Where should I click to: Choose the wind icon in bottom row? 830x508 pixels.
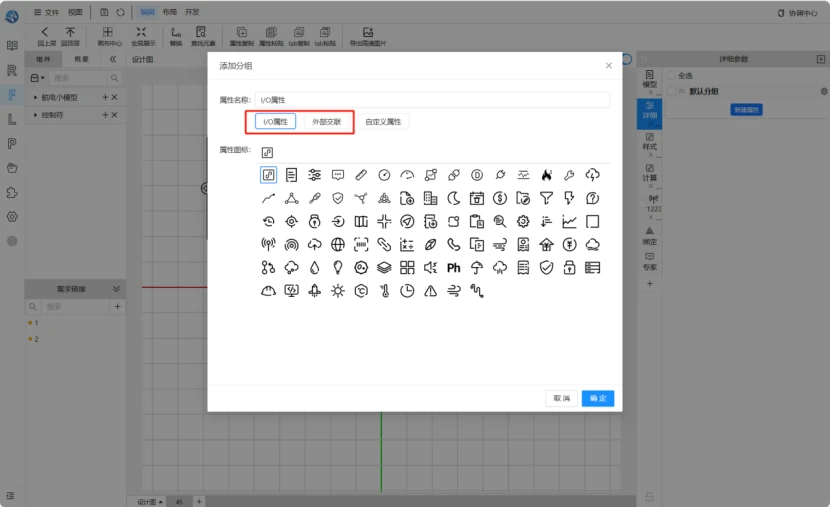[x=454, y=291]
